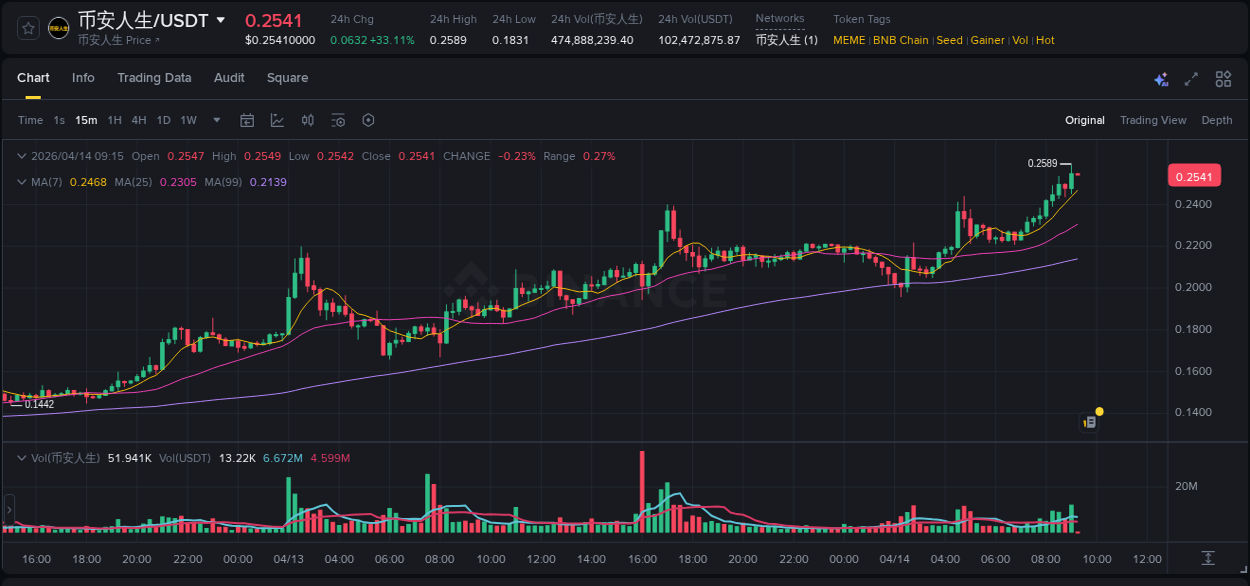This screenshot has width=1250, height=586.
Task: Open the extra timeframes dropdown arrow
Action: (x=215, y=120)
